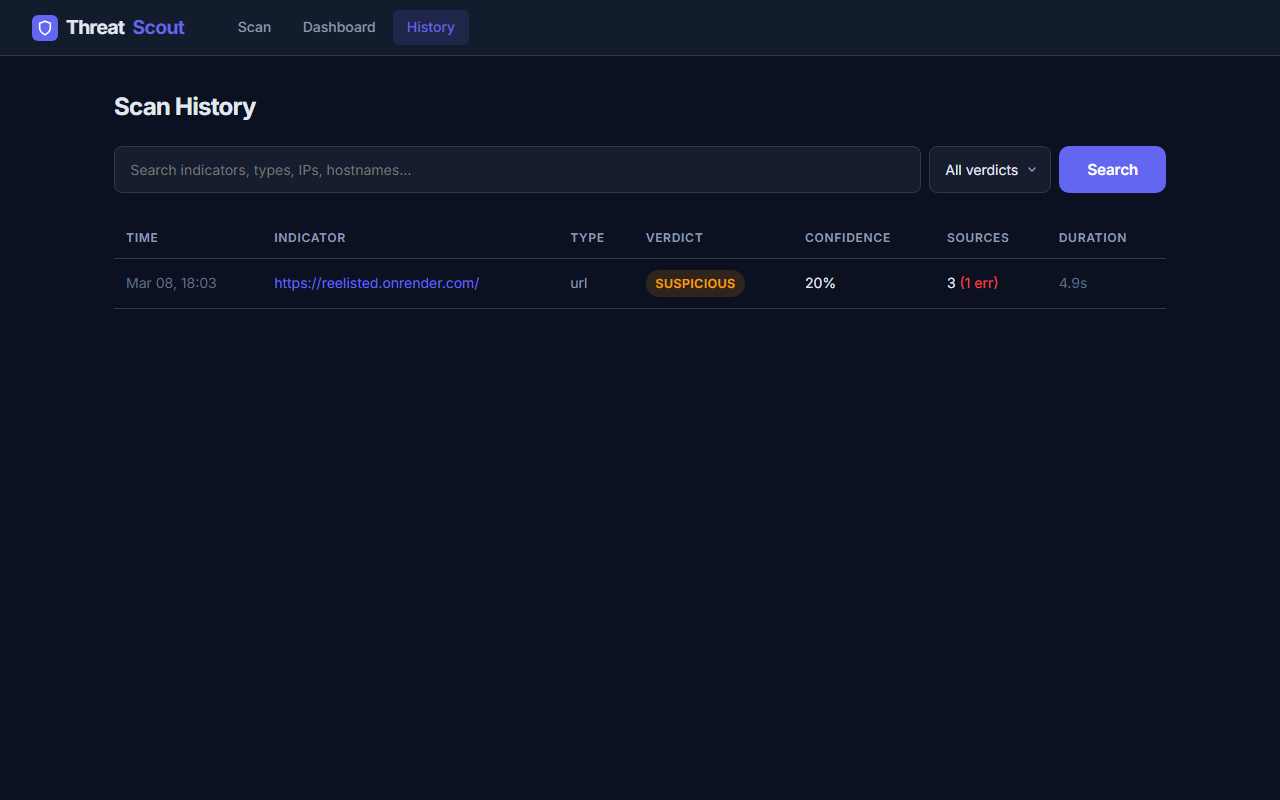Viewport: 1280px width, 800px height.
Task: Click the Scan History heading
Action: pyautogui.click(x=185, y=107)
